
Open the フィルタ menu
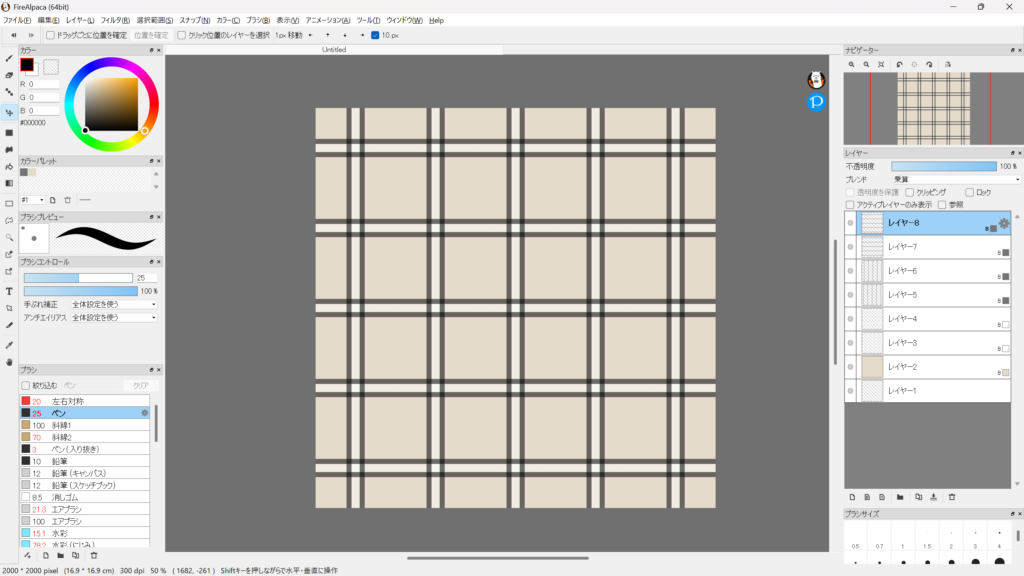pyautogui.click(x=114, y=20)
